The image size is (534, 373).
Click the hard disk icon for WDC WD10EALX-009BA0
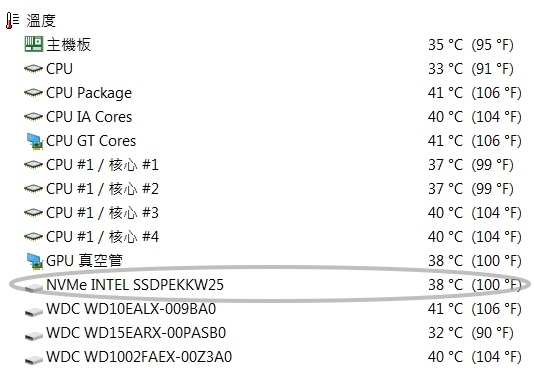34,312
